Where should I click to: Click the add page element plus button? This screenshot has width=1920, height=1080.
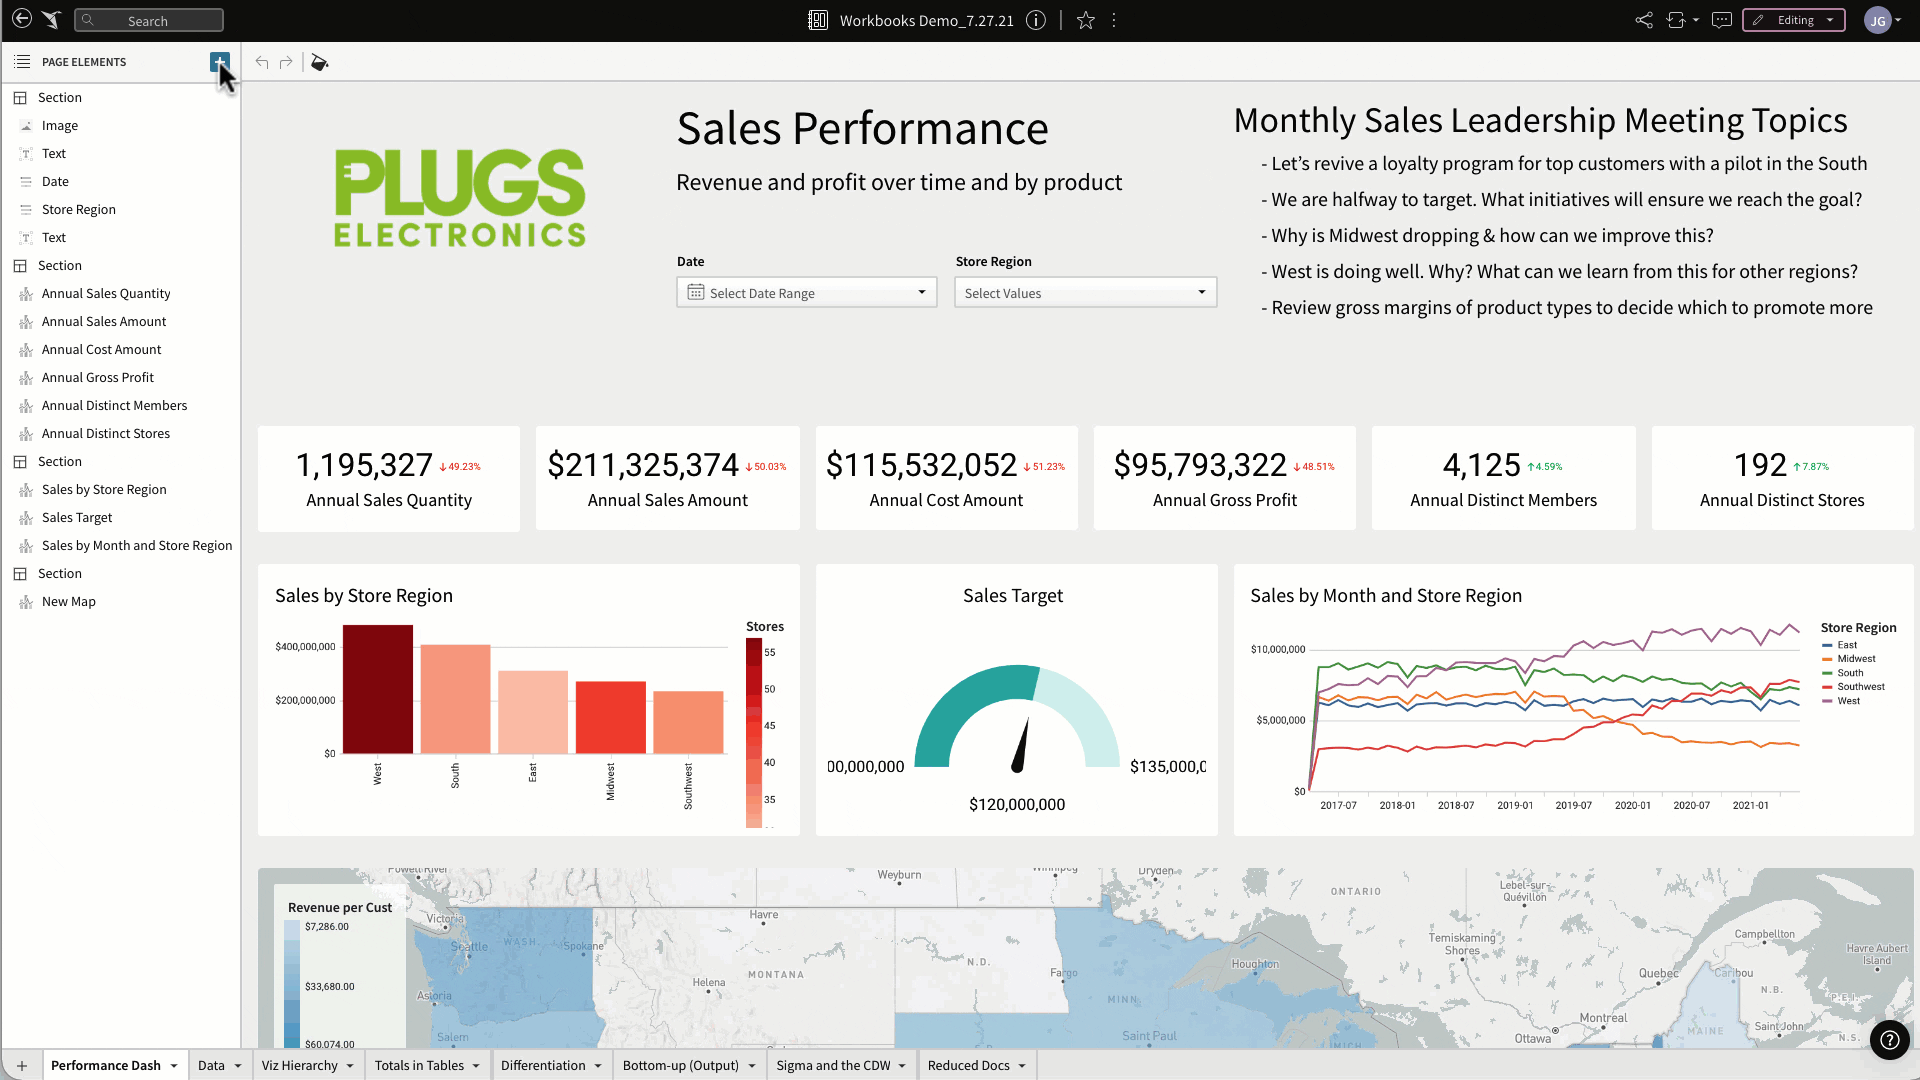click(x=220, y=62)
